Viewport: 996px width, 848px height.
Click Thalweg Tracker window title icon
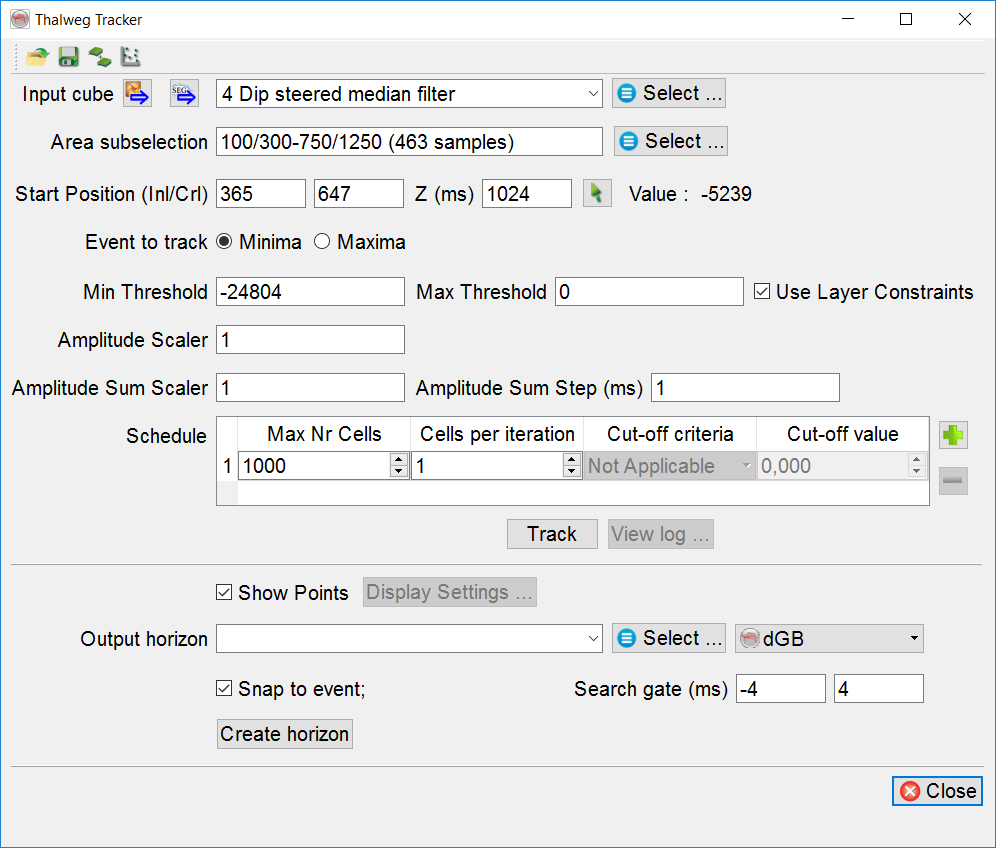tap(20, 19)
